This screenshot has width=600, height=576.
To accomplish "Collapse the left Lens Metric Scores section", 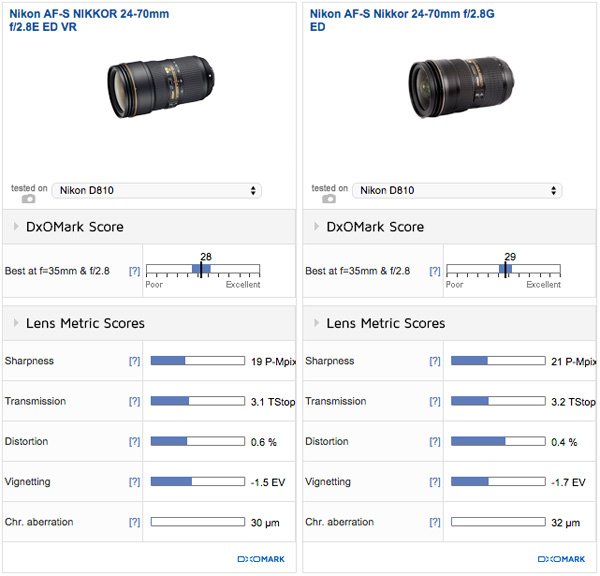I will coord(17,323).
